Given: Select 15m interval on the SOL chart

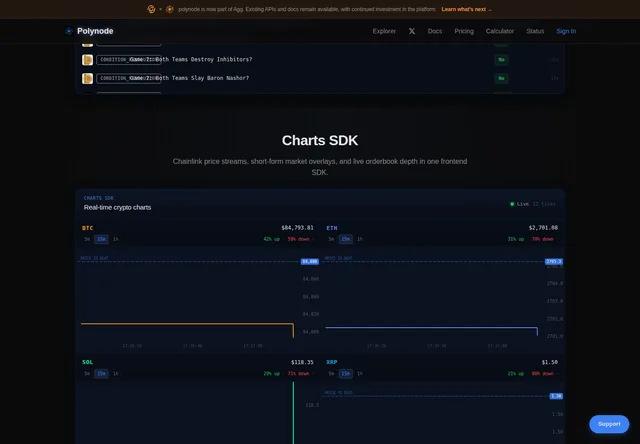Looking at the screenshot, I should (x=101, y=373).
